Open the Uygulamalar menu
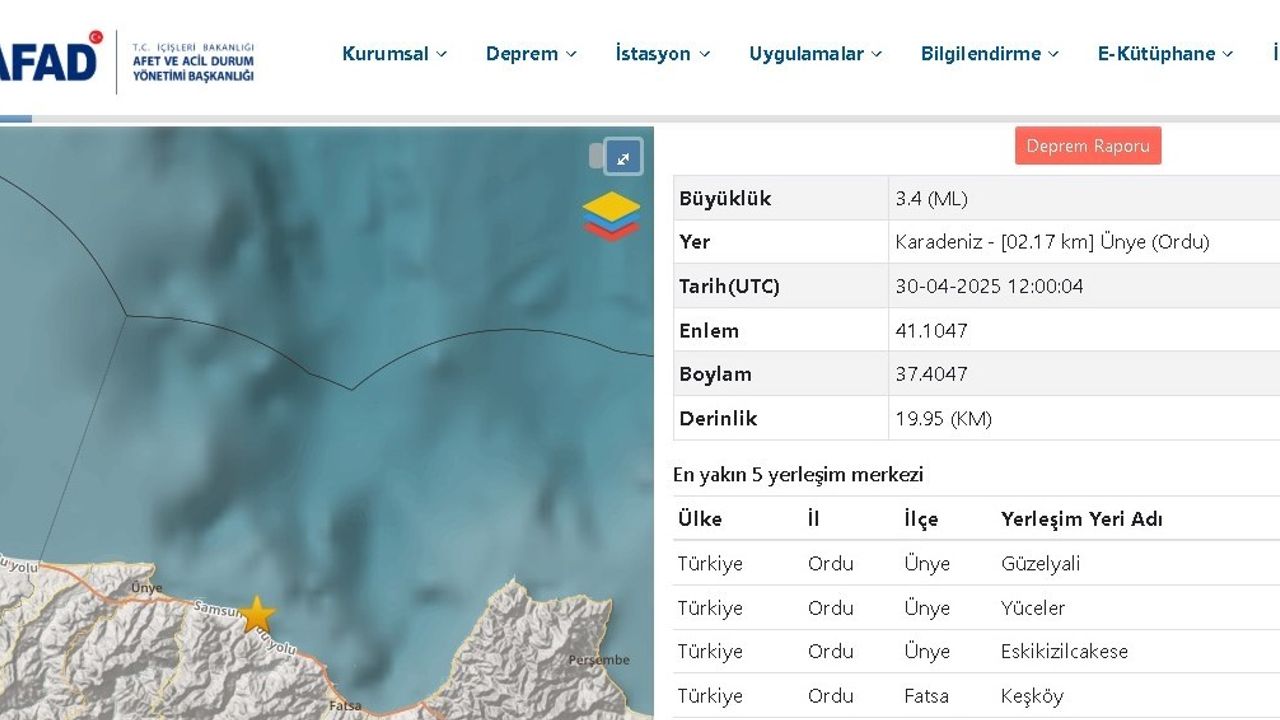This screenshot has width=1280, height=720. 815,54
